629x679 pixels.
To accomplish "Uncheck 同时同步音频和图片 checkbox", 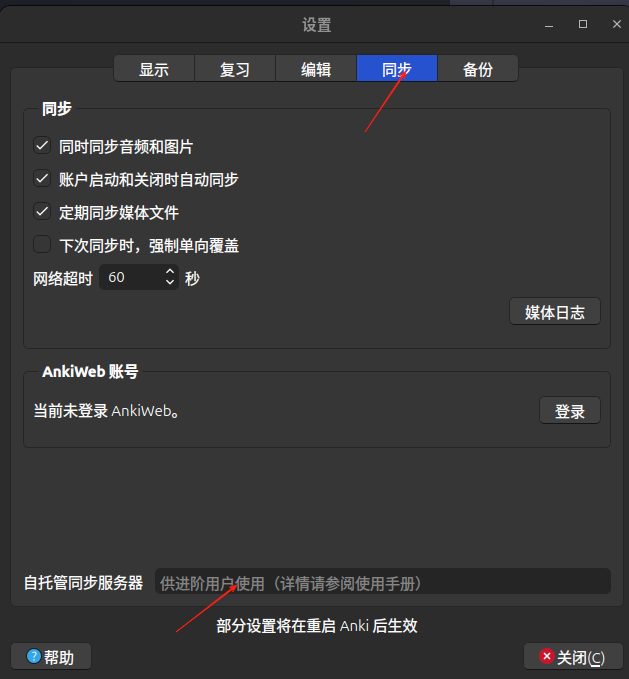I will point(42,146).
